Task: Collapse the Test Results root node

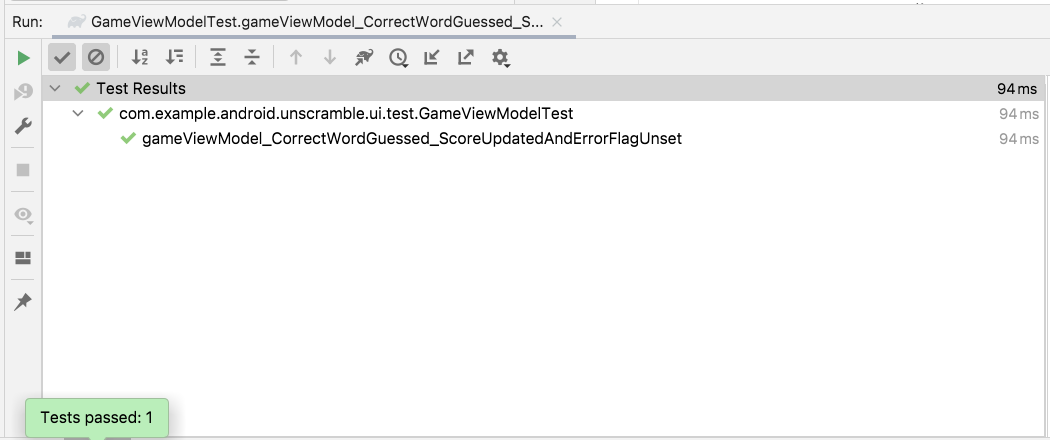Action: click(55, 89)
